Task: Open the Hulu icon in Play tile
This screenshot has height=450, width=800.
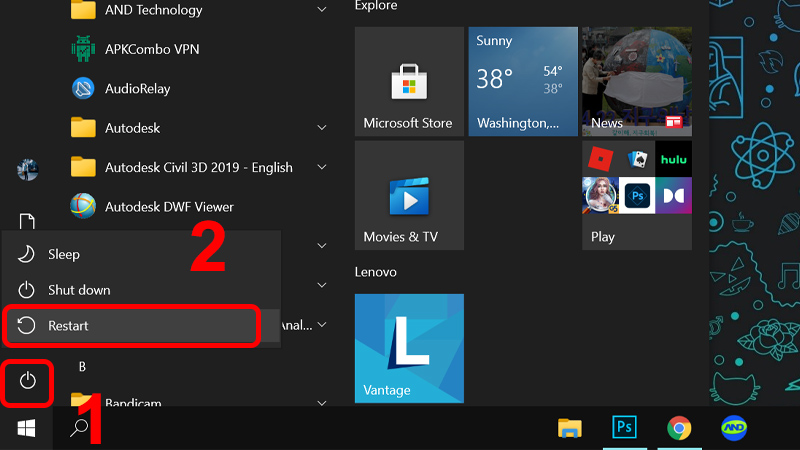Action: 673,159
